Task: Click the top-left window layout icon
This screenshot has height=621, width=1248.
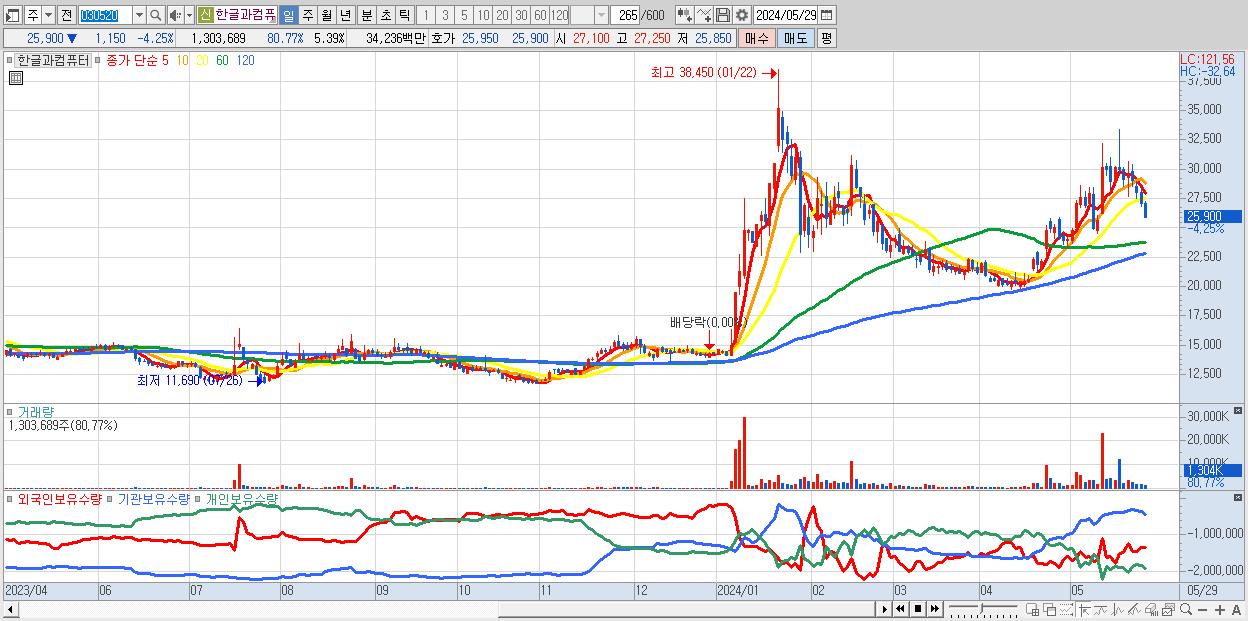Action: 12,15
